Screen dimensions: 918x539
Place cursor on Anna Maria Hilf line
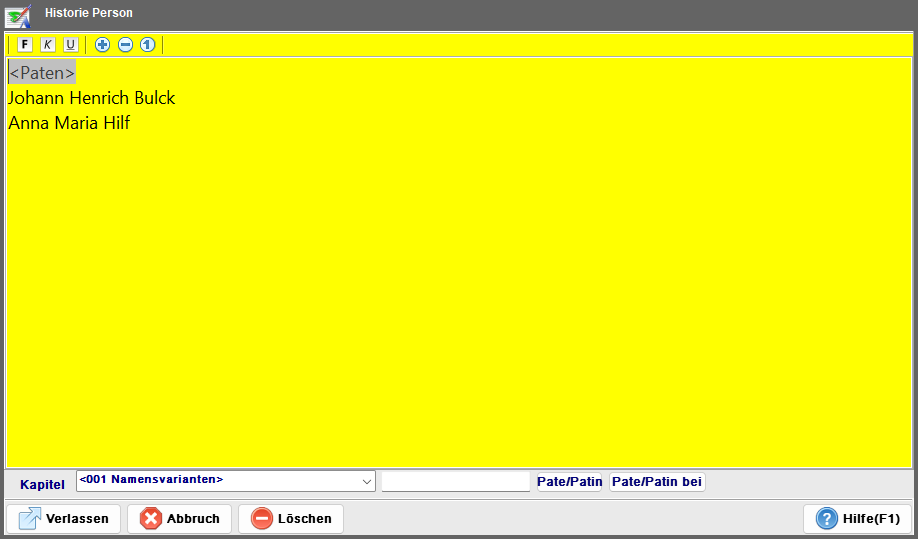tap(69, 123)
